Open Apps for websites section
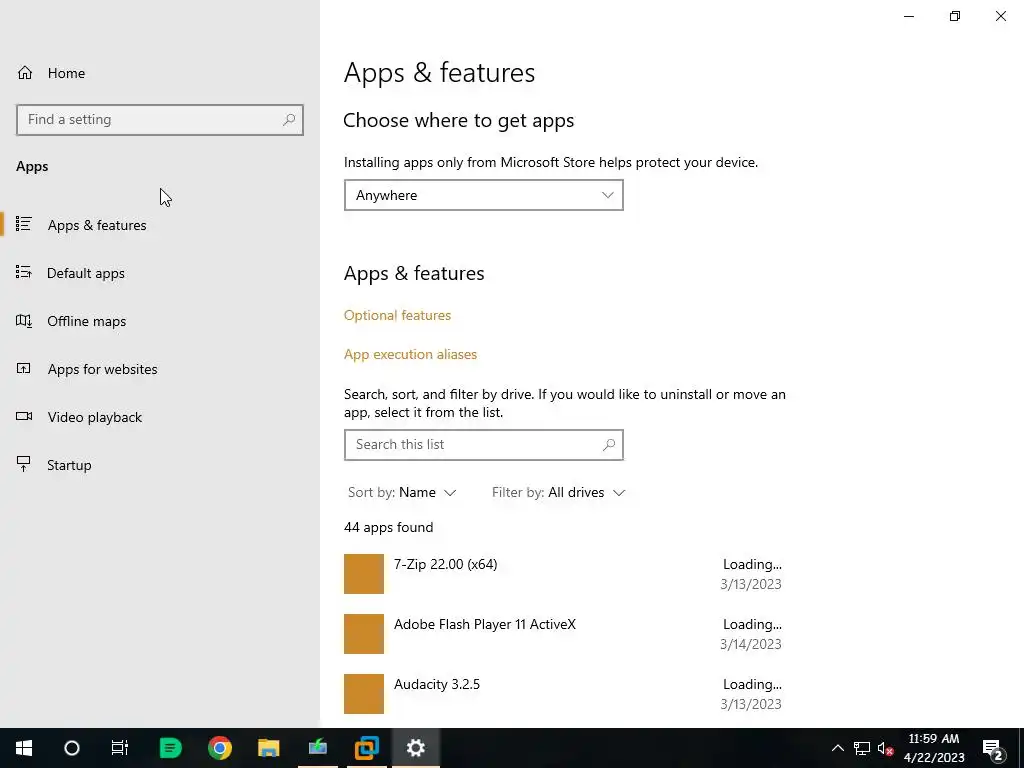Image resolution: width=1024 pixels, height=768 pixels. (160, 369)
